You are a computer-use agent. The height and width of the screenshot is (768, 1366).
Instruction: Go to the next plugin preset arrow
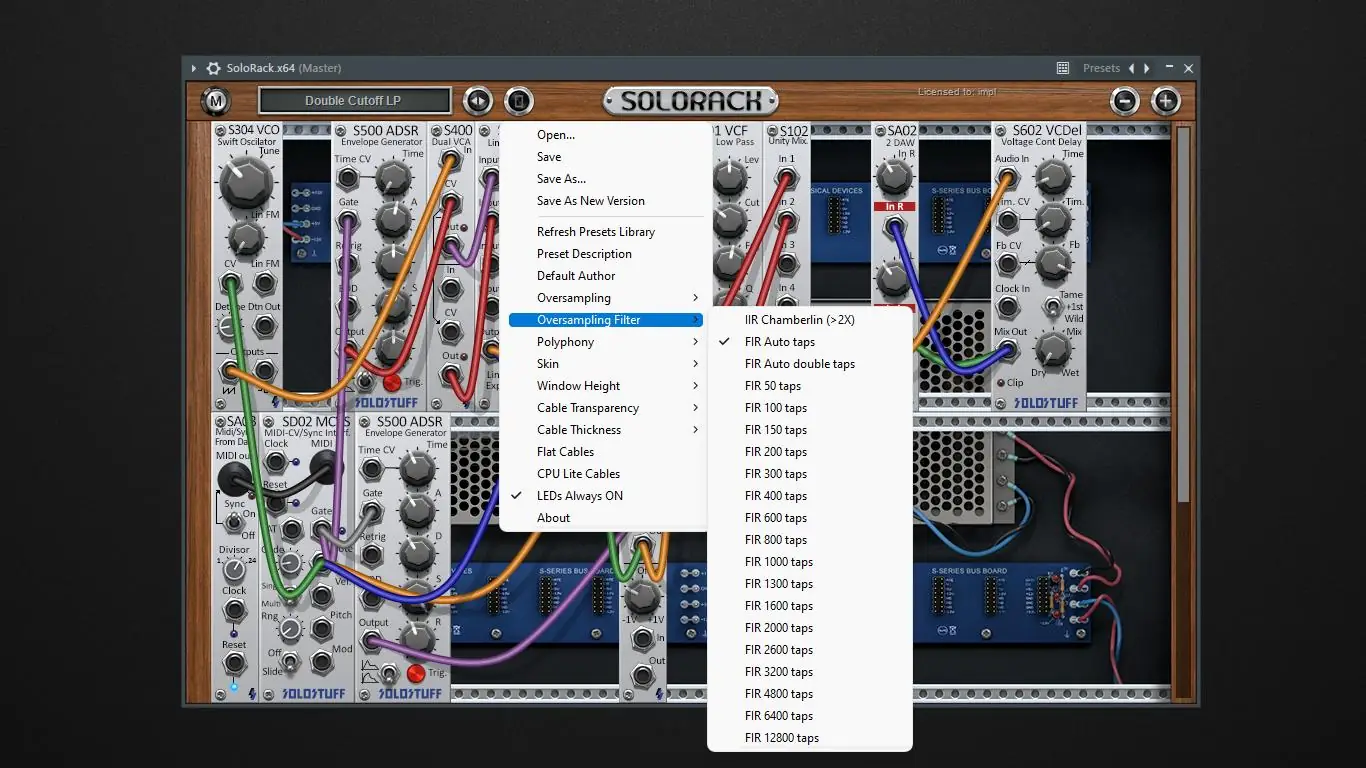1147,68
